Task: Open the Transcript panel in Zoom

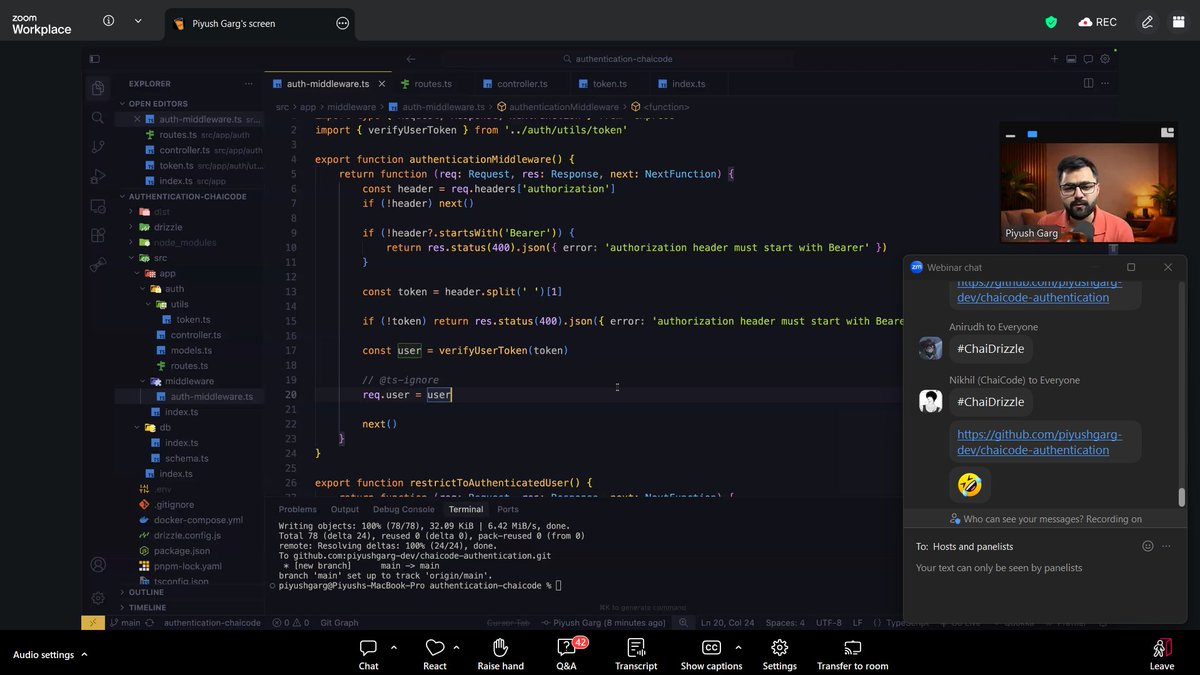Action: click(636, 652)
